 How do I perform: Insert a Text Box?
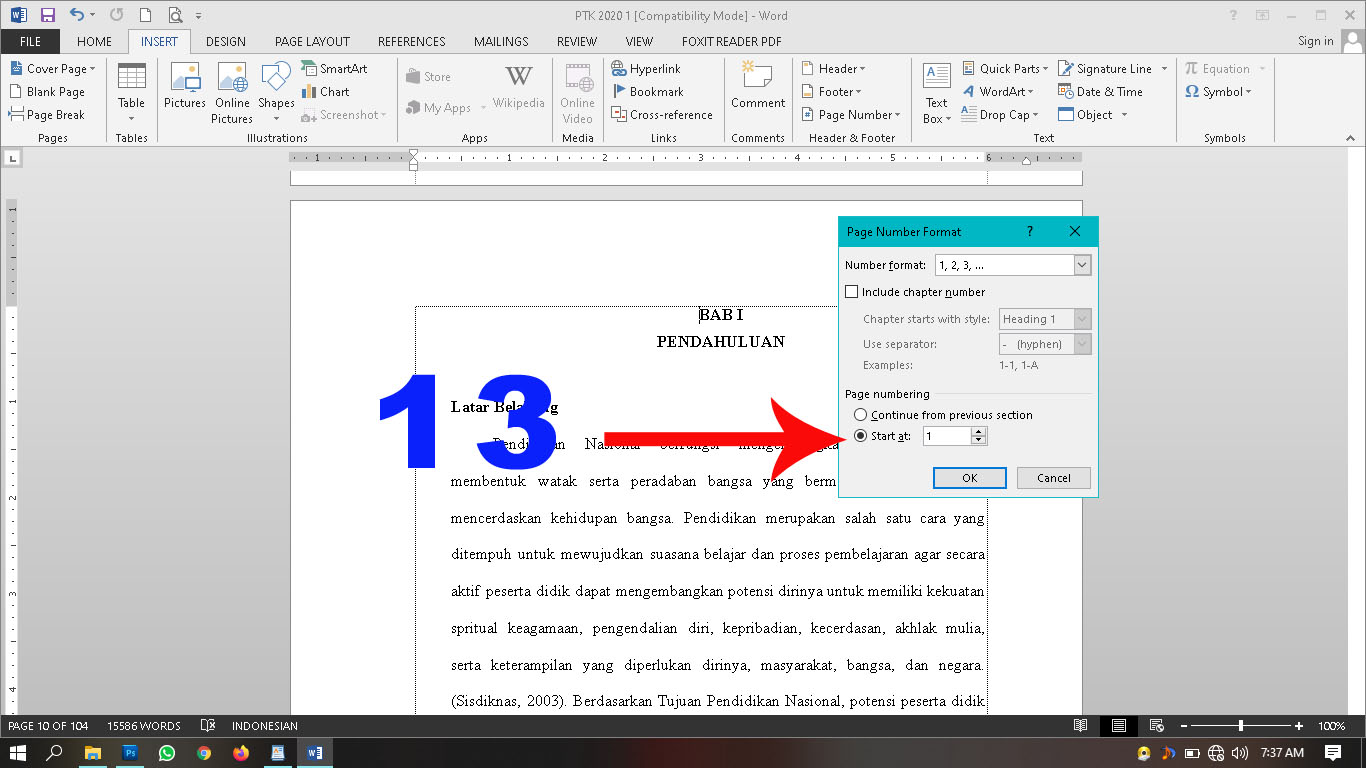[x=935, y=91]
